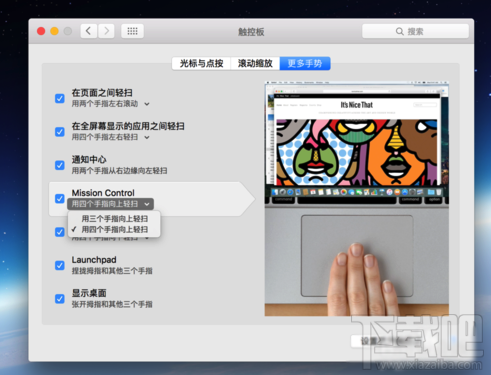
Task: Show all preferences via the grid icon
Action: (132, 31)
